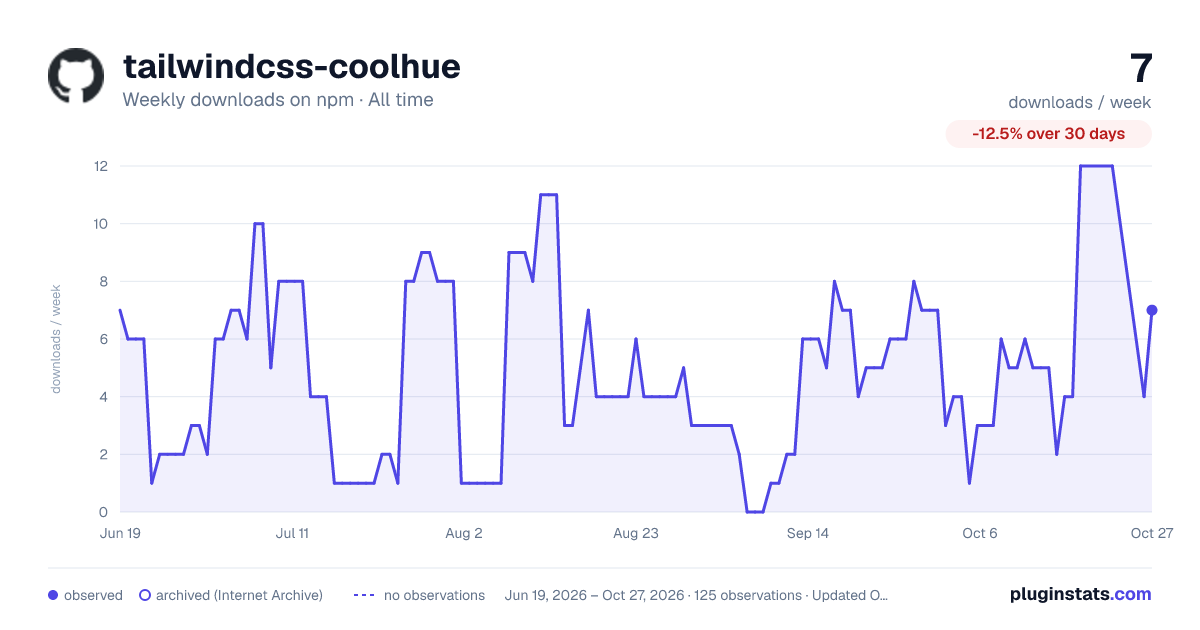The height and width of the screenshot is (630, 1200).
Task: Click the large 7 downloads figure
Action: [x=1141, y=68]
